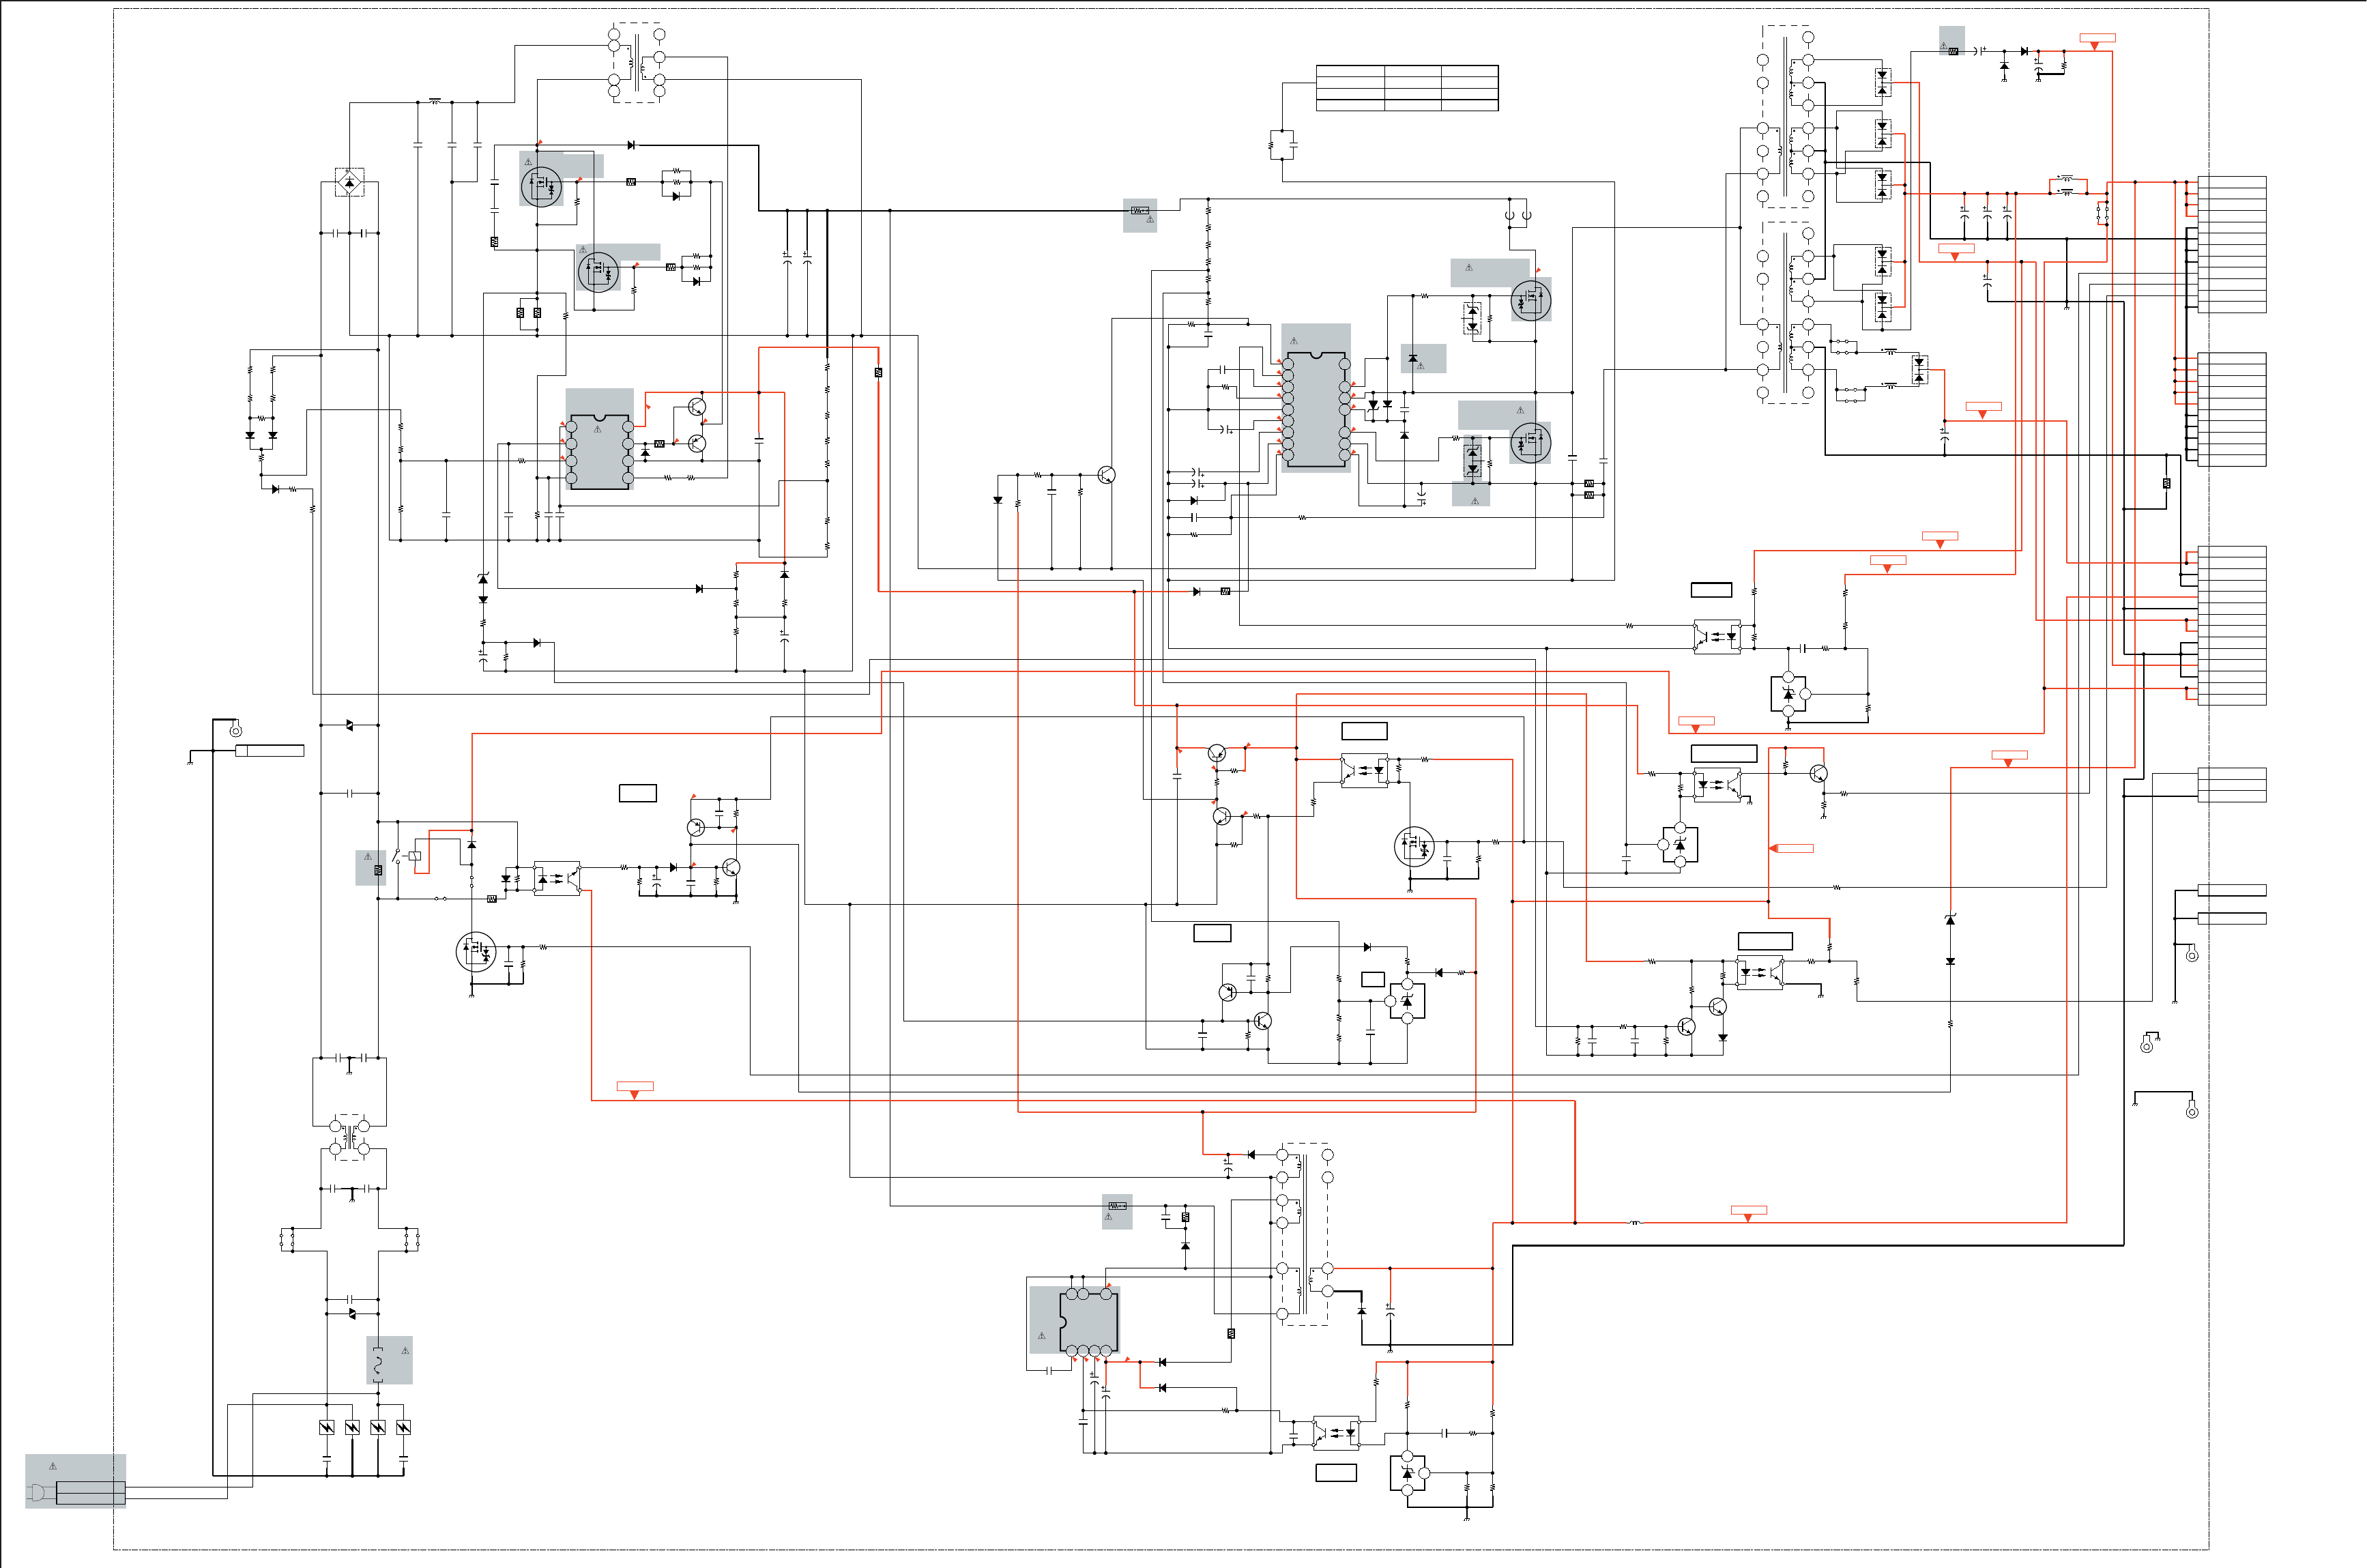Image resolution: width=2367 pixels, height=1568 pixels.
Task: Click the warning triangle beside the AC plug
Action: pos(53,1466)
